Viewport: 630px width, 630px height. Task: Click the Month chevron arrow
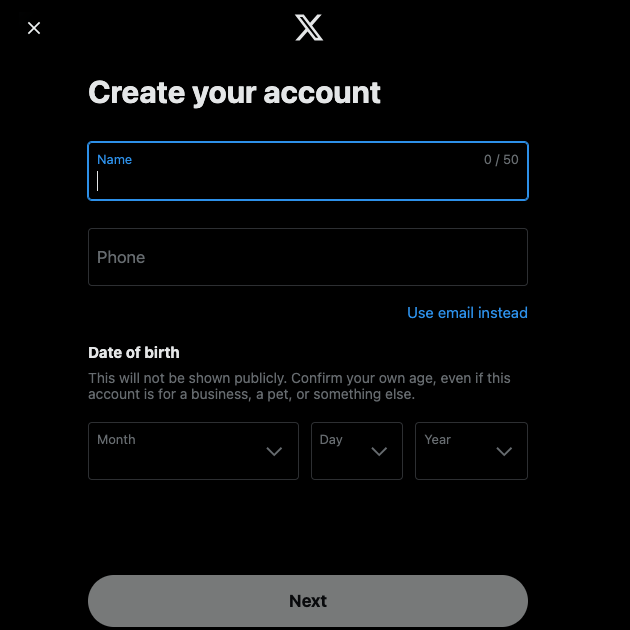pos(274,451)
